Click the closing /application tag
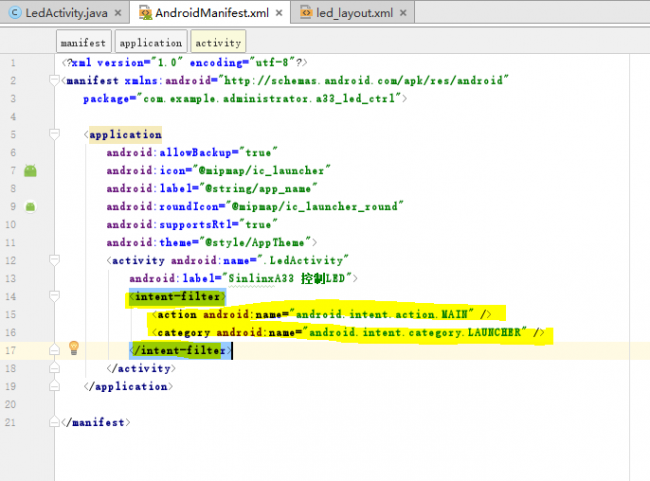This screenshot has width=650, height=481. pos(129,386)
